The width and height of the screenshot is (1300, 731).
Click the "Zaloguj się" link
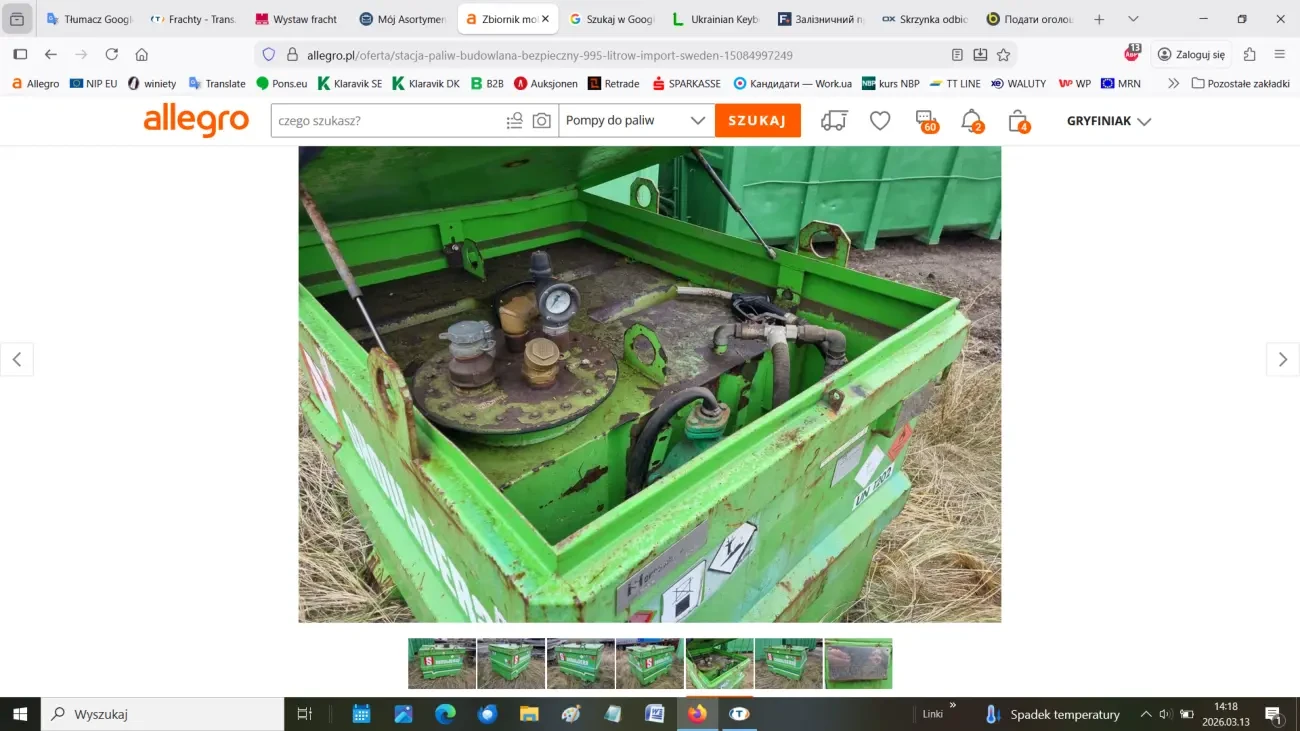[1199, 54]
